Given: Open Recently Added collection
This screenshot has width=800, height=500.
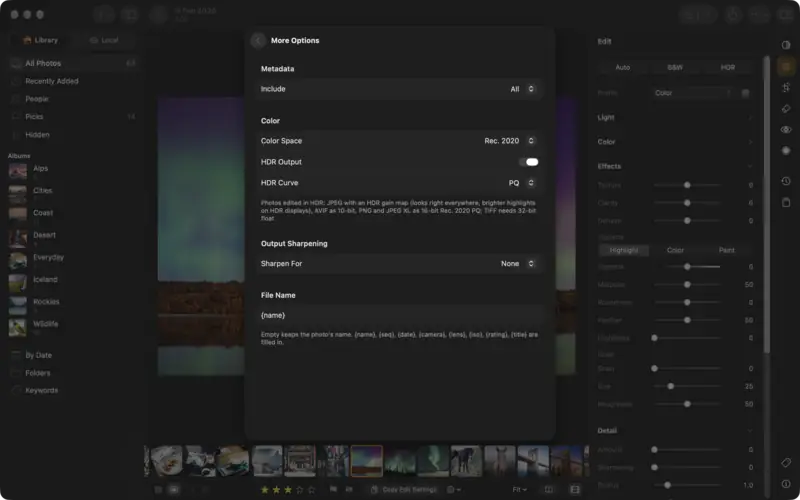Looking at the screenshot, I should coord(73,81).
